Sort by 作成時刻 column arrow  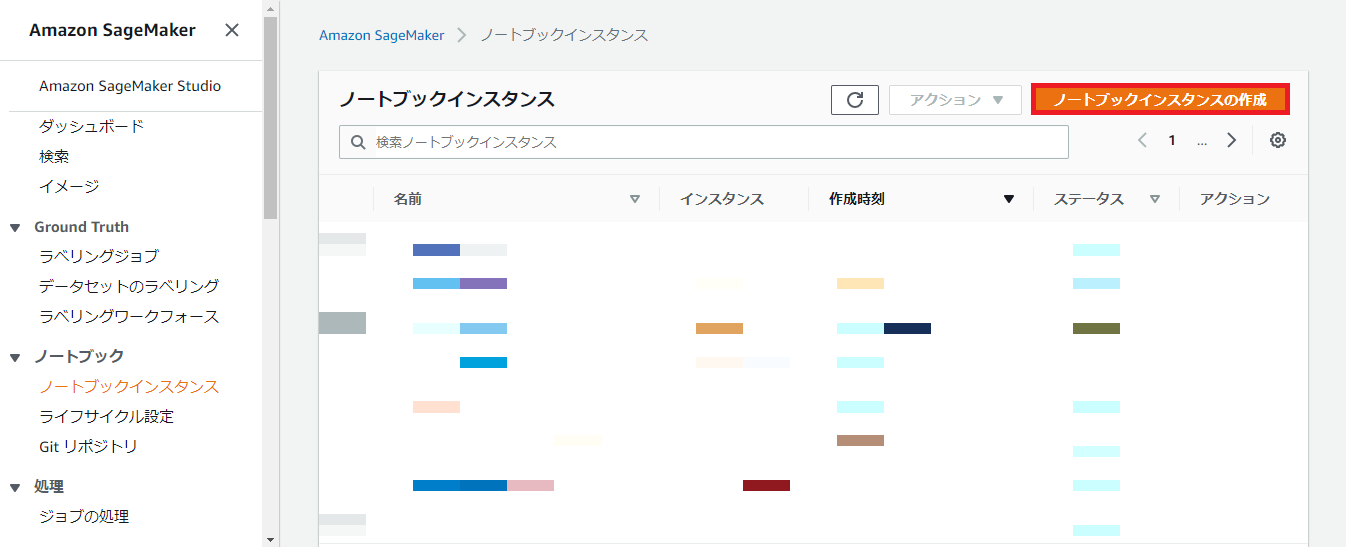coord(1009,199)
